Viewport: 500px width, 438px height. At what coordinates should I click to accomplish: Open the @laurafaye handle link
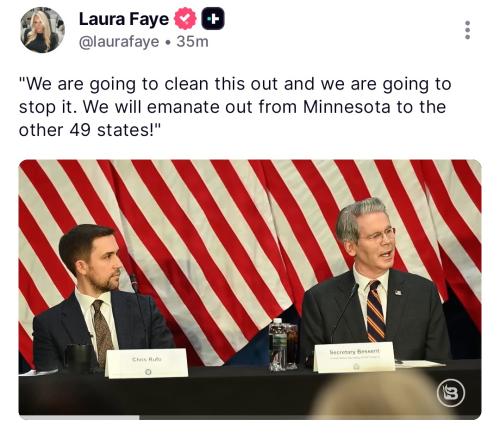(119, 42)
